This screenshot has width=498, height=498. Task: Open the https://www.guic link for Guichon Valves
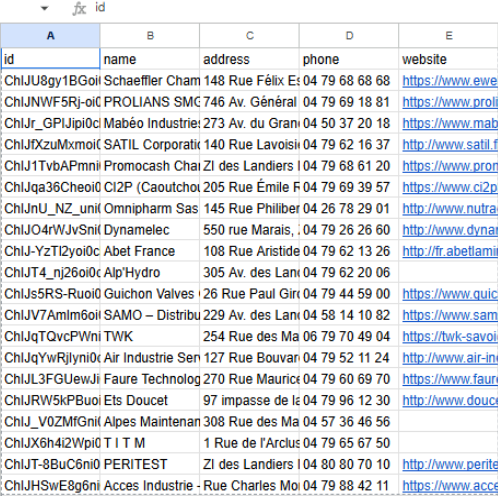point(450,294)
